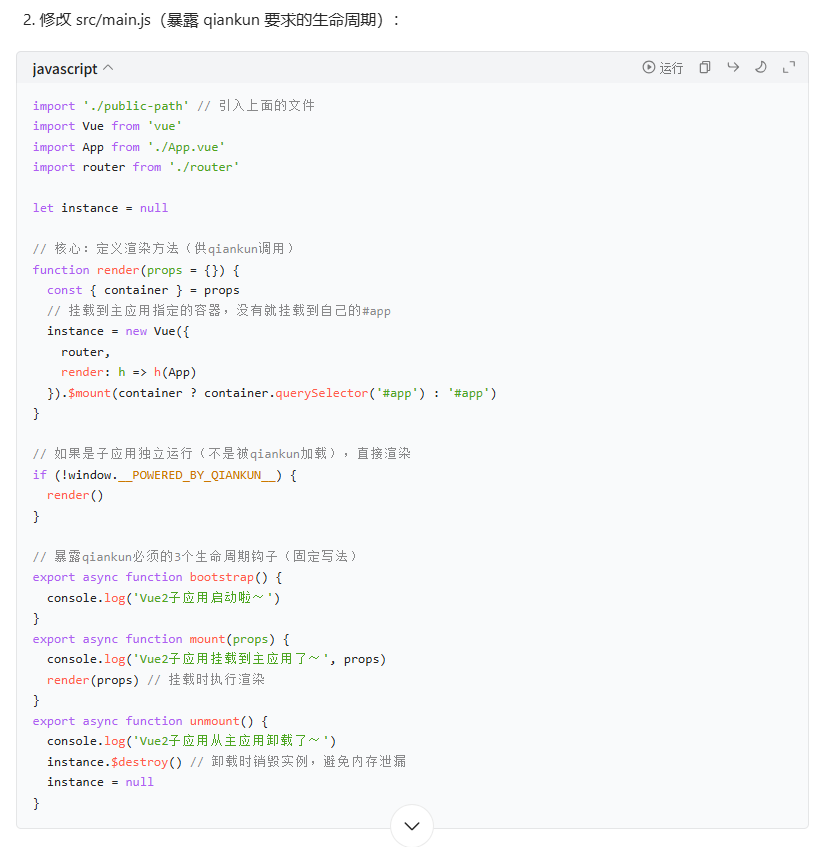Click the play icon beside 运行
Viewport: 823px width, 847px height.
coord(648,68)
